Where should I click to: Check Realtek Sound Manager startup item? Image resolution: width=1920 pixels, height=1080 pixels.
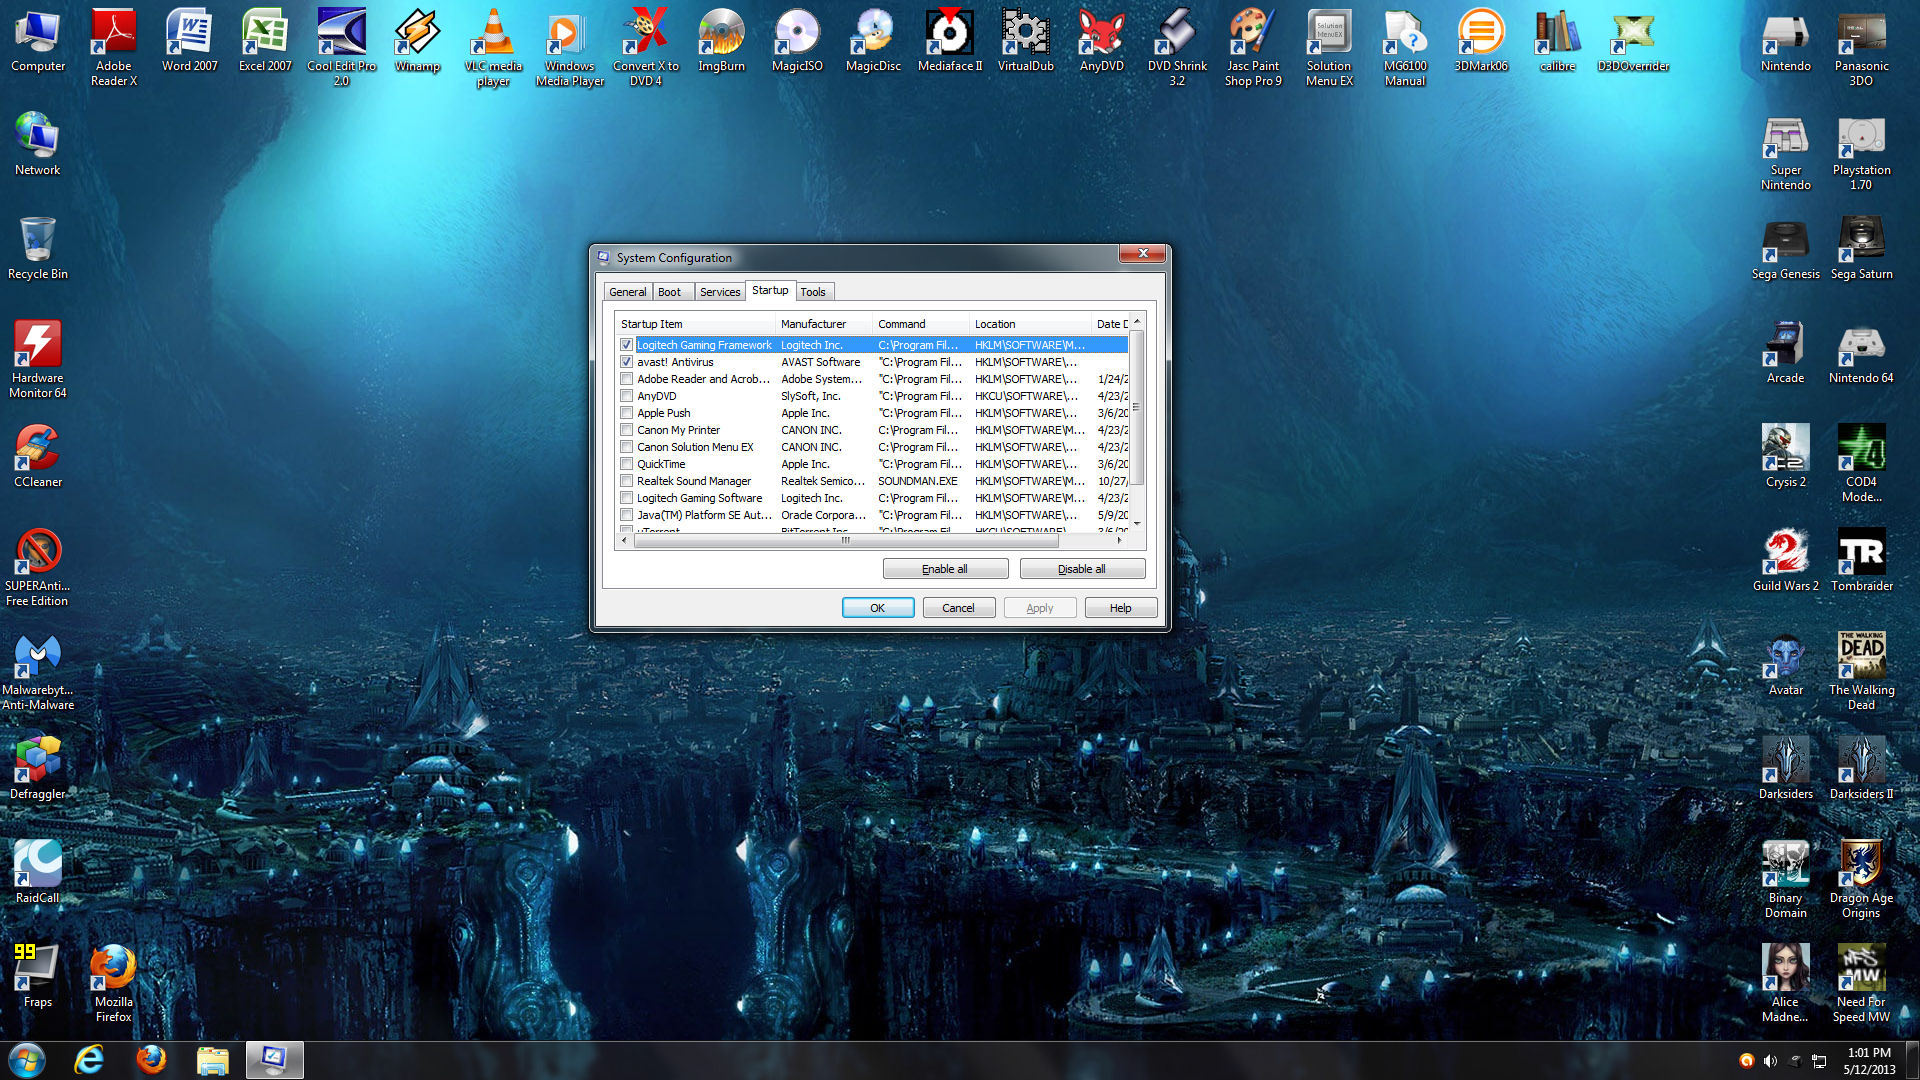point(626,481)
